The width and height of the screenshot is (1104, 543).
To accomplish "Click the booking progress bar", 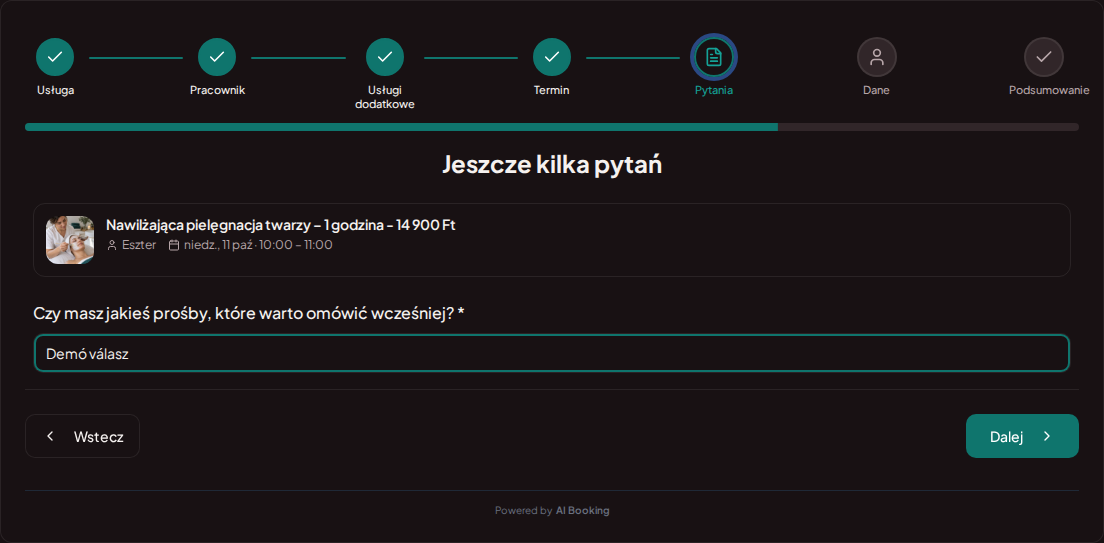I will tap(552, 127).
